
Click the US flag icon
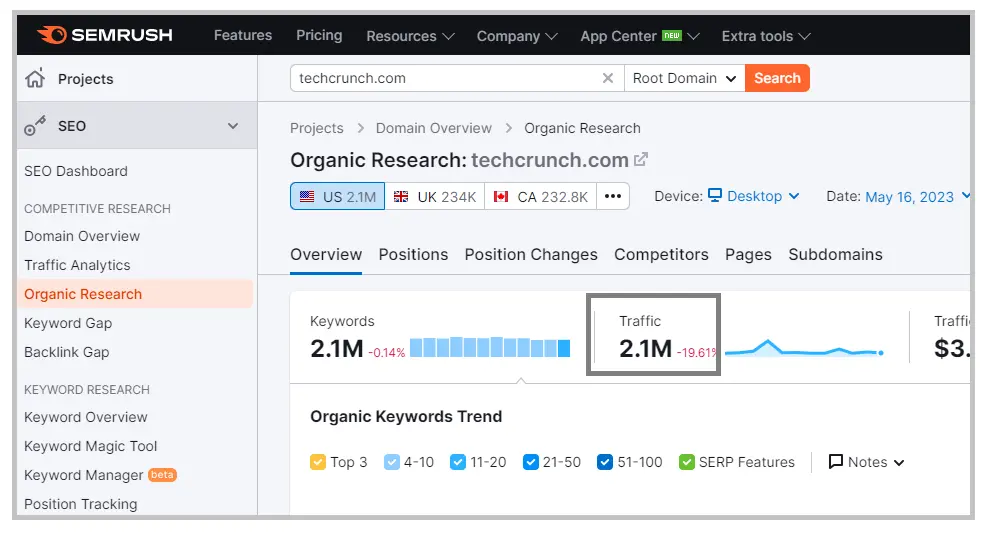(307, 197)
